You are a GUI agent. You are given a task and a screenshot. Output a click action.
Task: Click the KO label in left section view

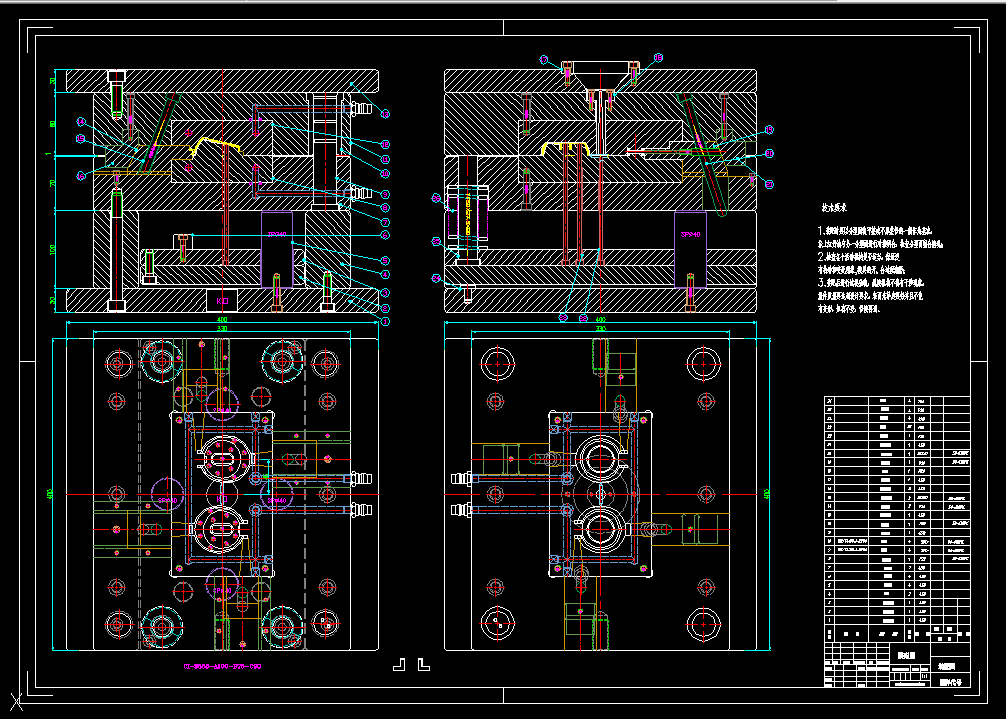(222, 301)
